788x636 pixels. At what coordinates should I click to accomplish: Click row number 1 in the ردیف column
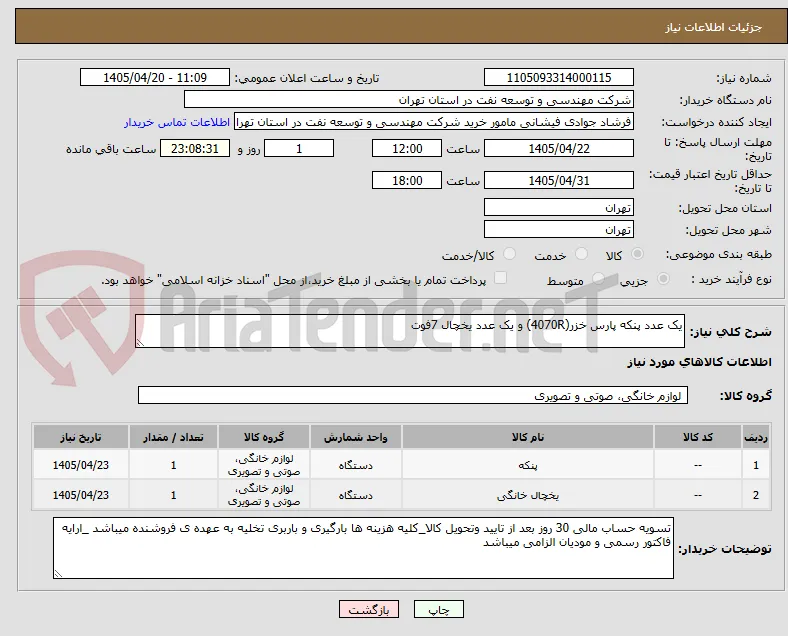[x=755, y=465]
